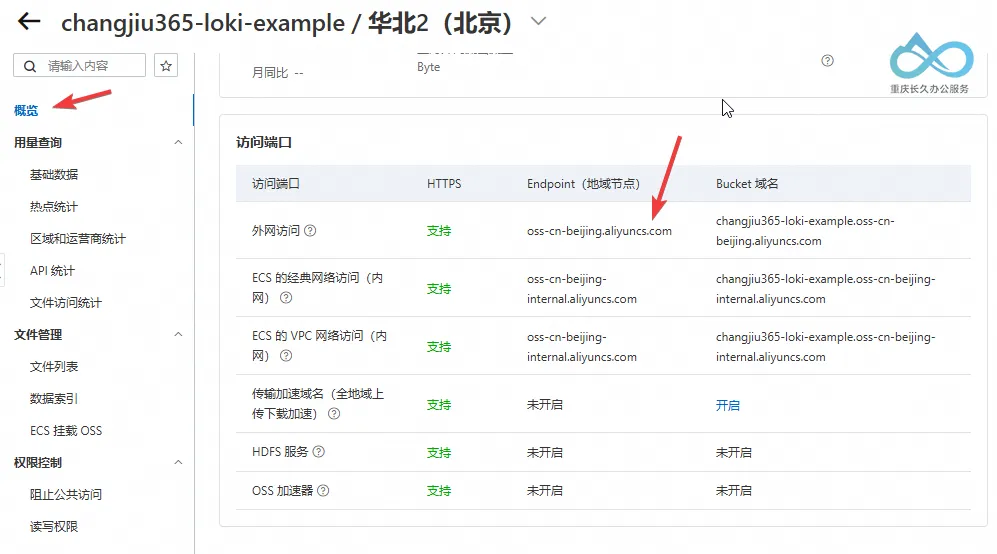Click the search box in sidebar
Screen dimensions: 997x554
(79, 66)
